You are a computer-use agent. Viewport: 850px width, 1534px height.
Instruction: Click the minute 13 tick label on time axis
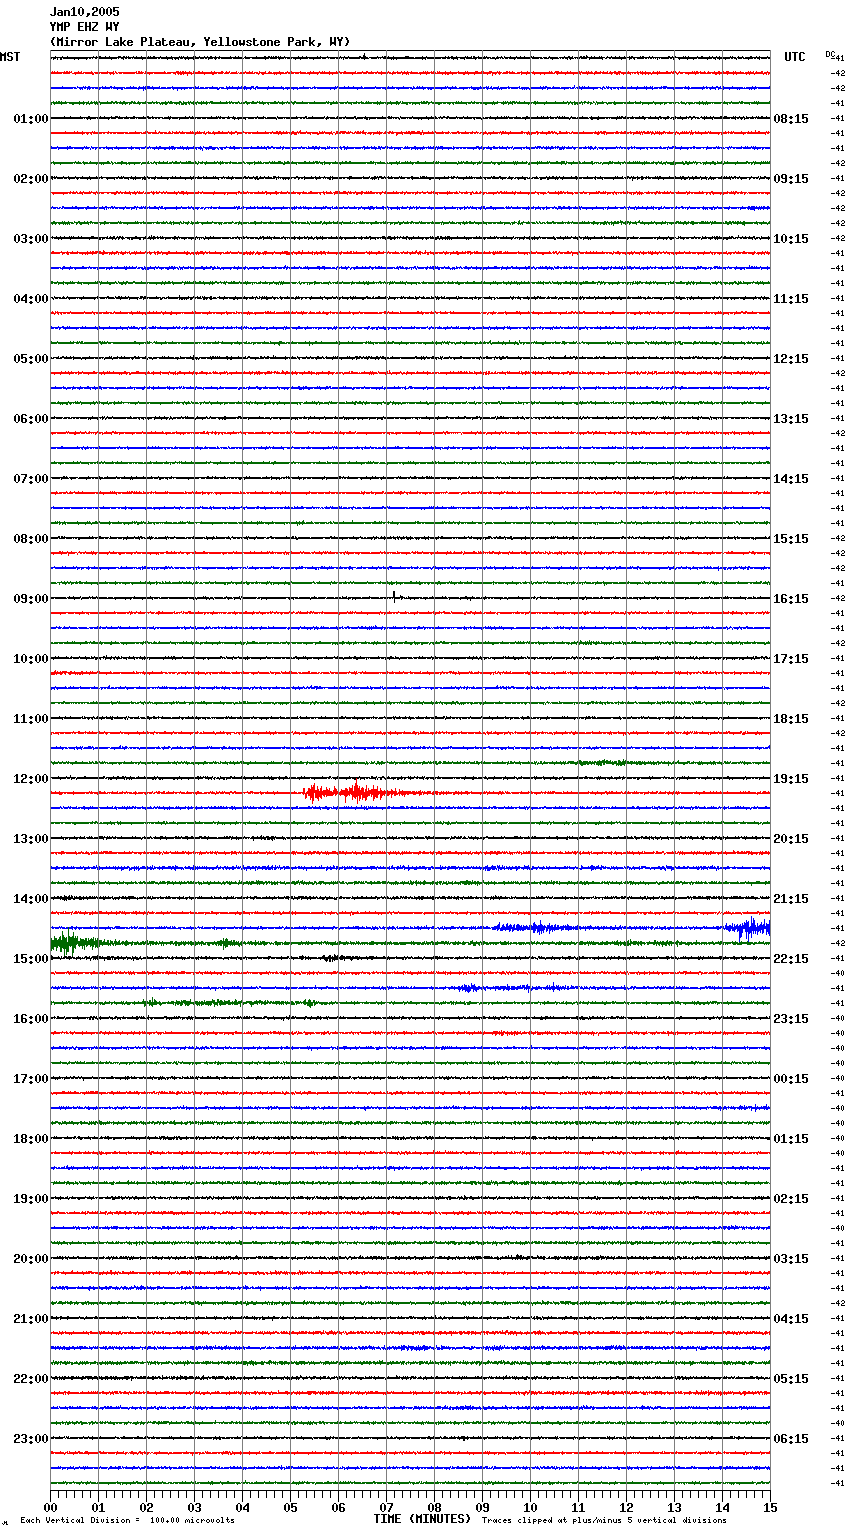(674, 1507)
